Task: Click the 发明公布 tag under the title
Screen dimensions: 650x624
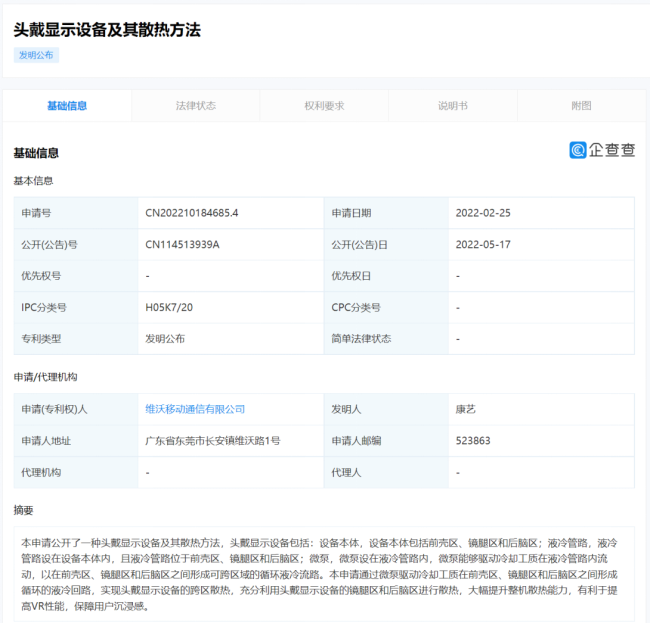Action: [36, 55]
